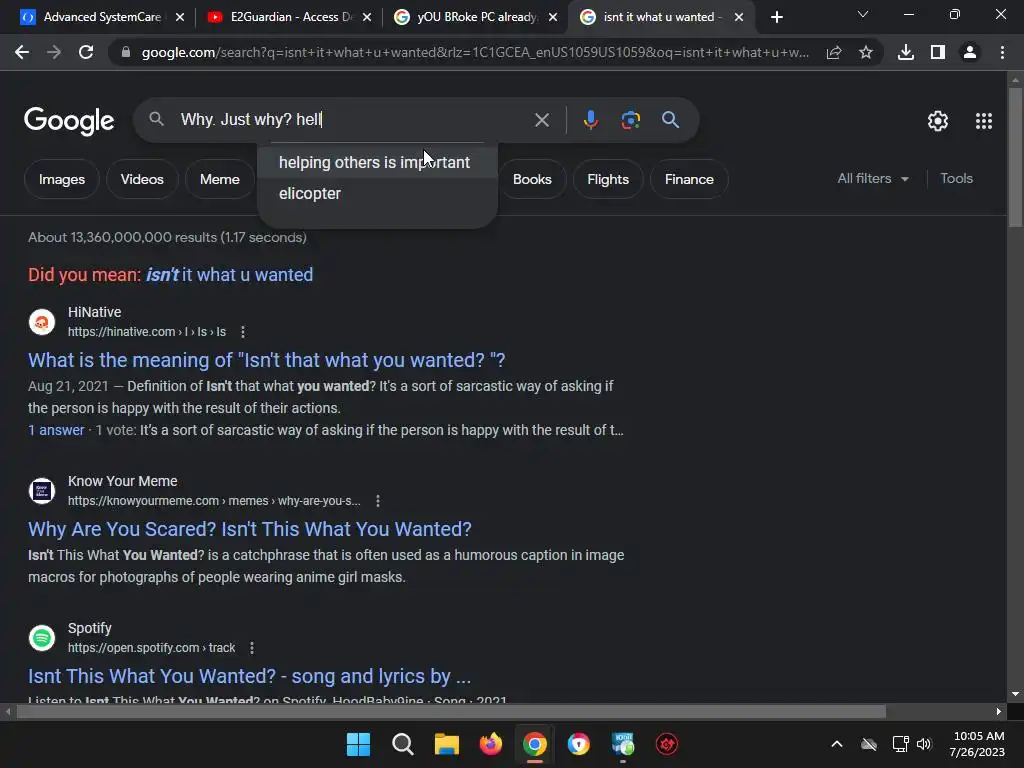Open Windows Start menu
Screen dimensions: 1024x768
pyautogui.click(x=358, y=744)
